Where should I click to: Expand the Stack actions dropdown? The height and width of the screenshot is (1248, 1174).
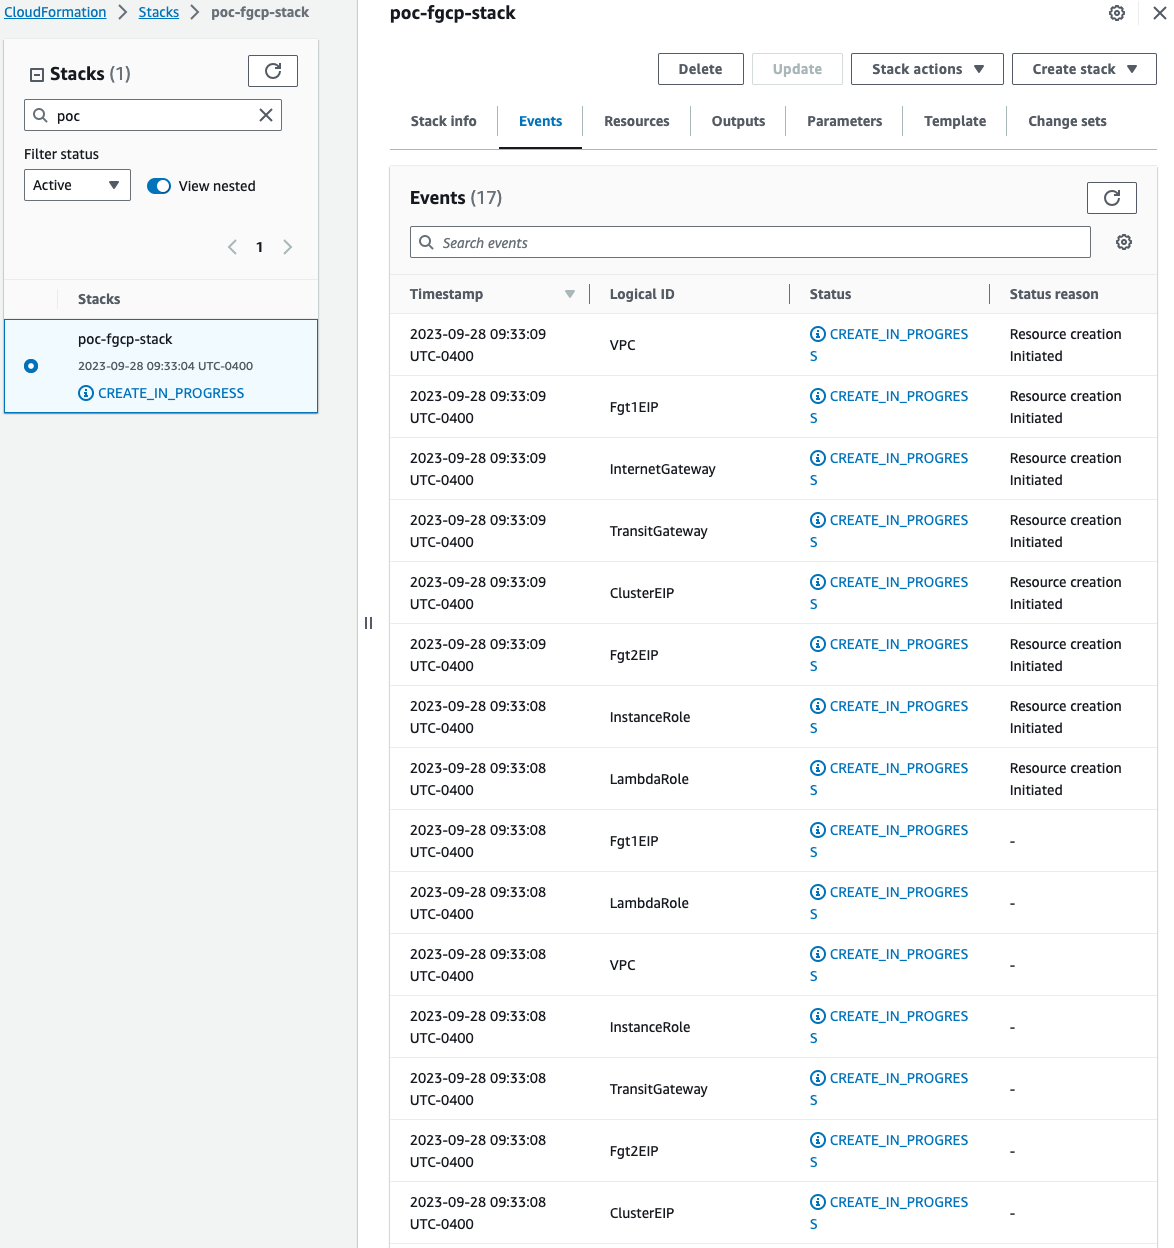[927, 69]
